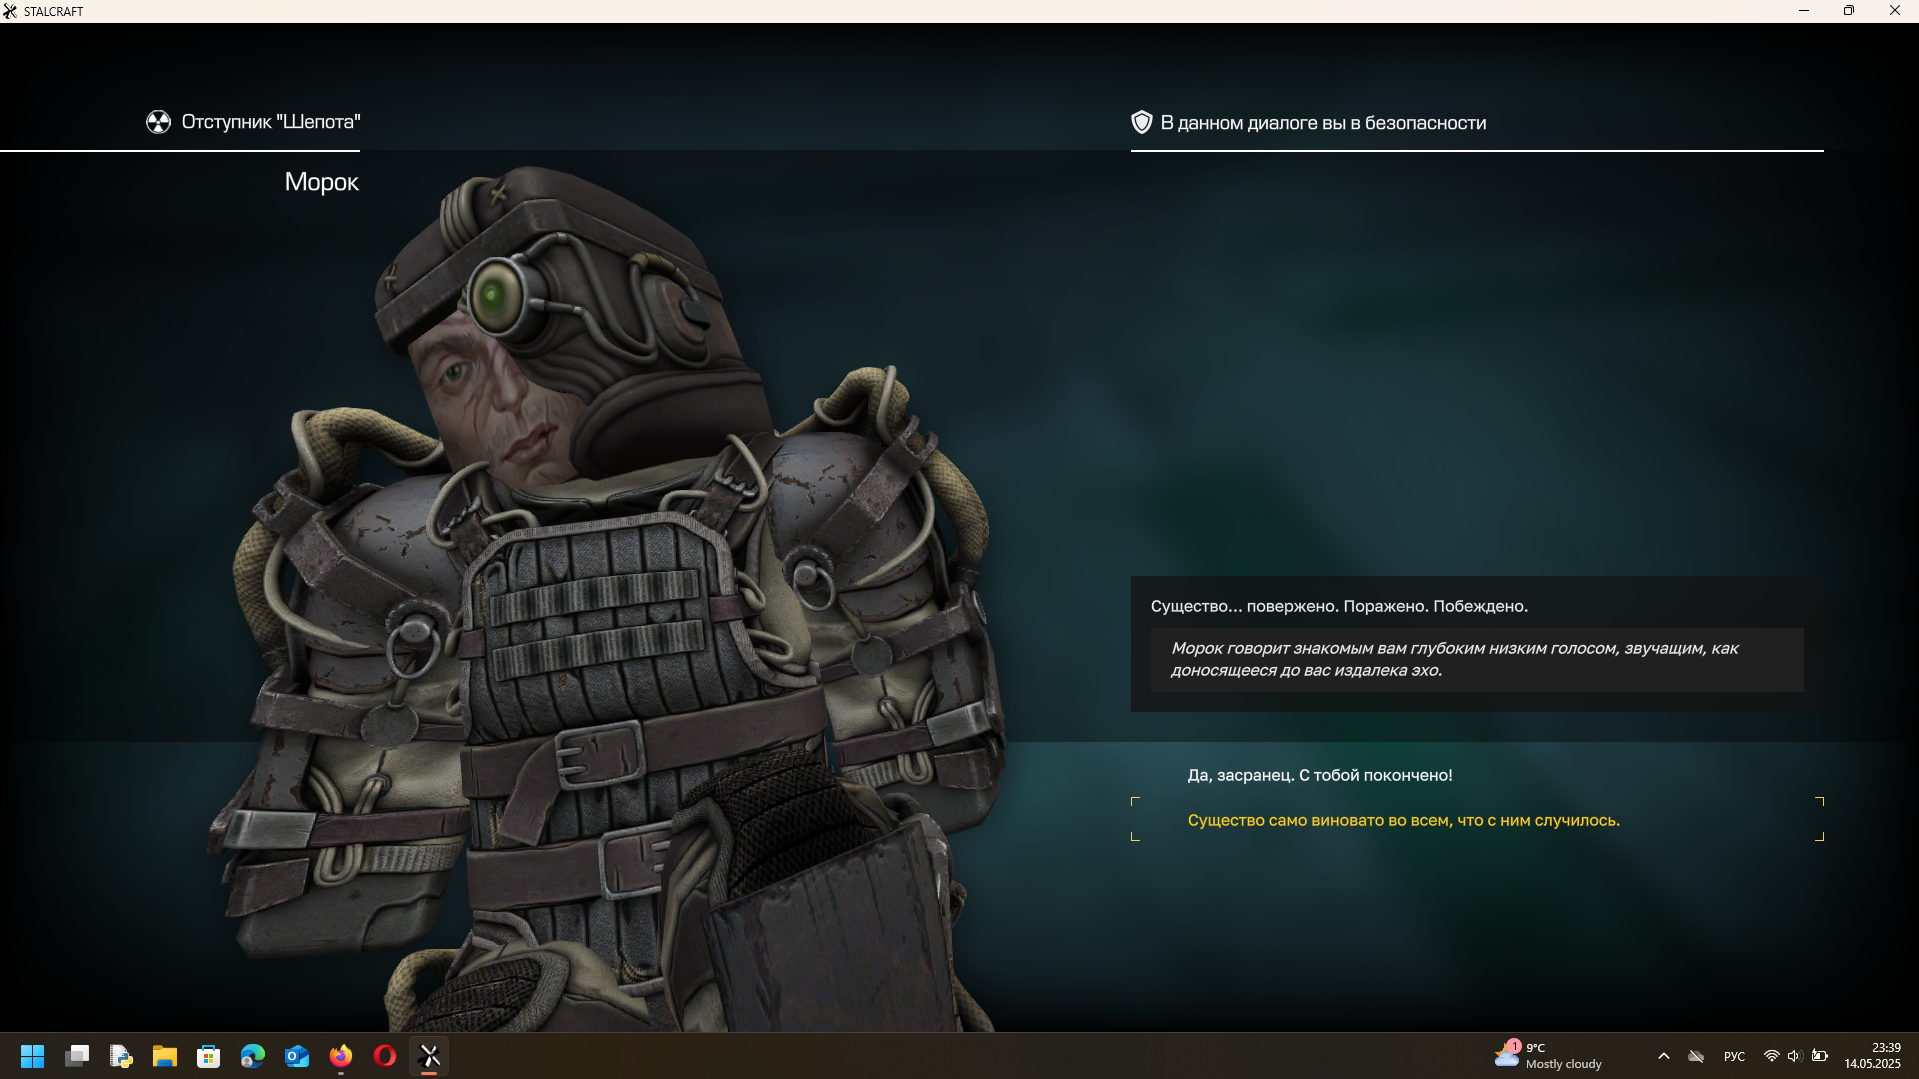Screen dimensions: 1919x1079
Task: Open Outlook from the taskbar
Action: 297,1056
